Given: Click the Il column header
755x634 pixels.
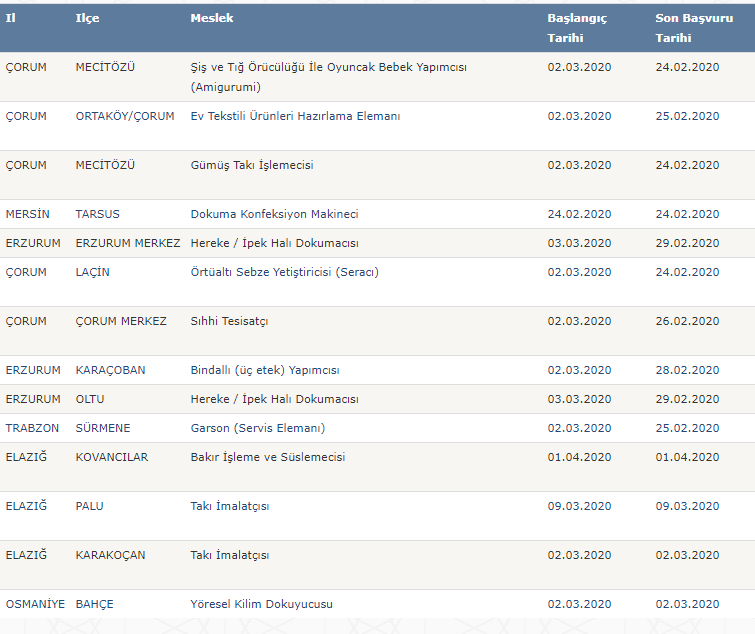Looking at the screenshot, I should (11, 18).
